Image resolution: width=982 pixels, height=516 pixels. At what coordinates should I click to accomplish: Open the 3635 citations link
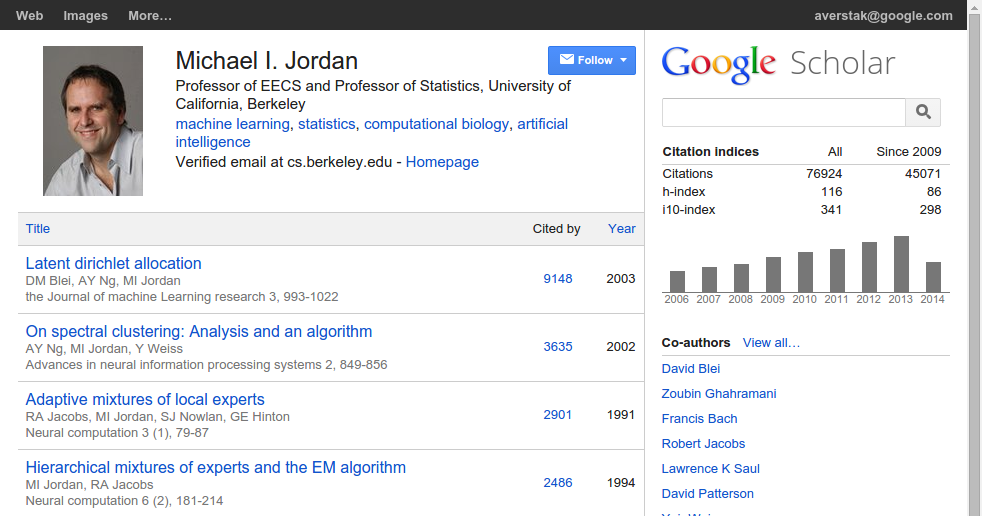pyautogui.click(x=557, y=346)
